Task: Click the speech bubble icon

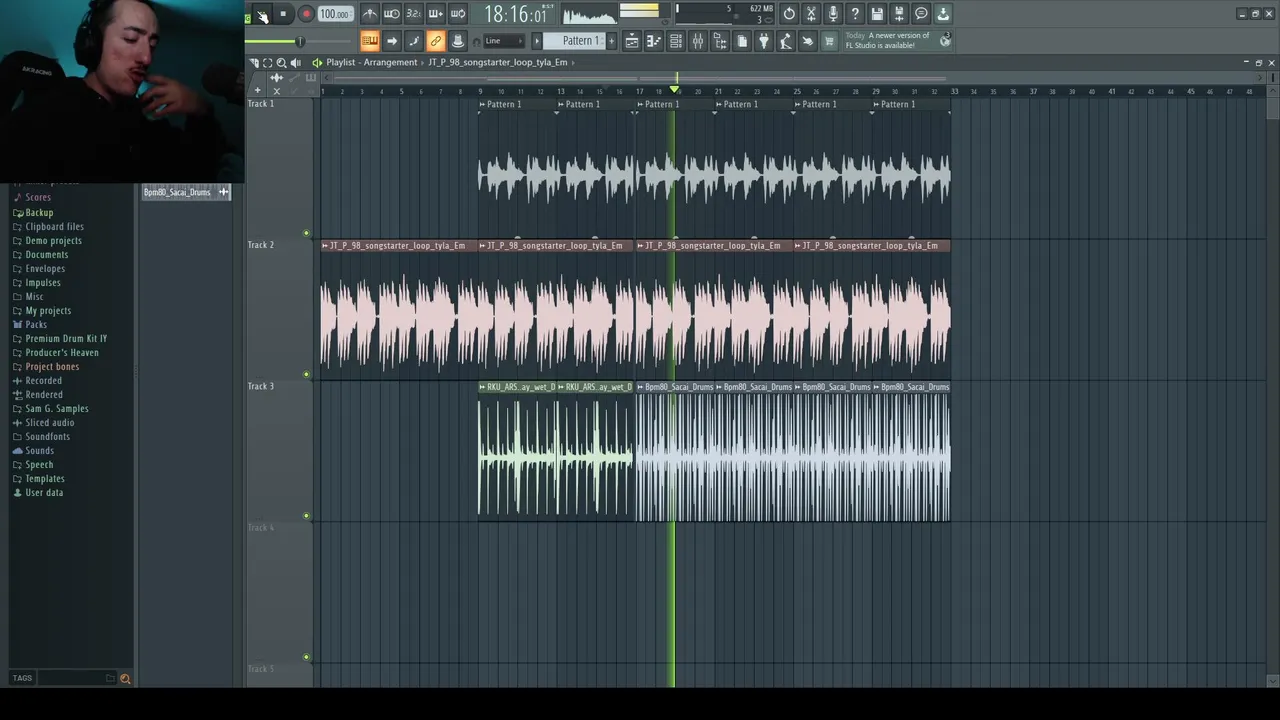Action: tap(921, 14)
